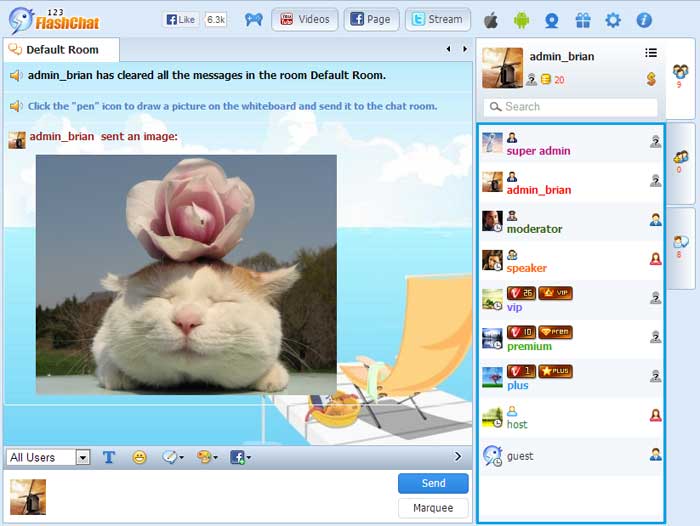Expand the toolbar with right chevron
Screen dimensions: 700x526
click(458, 456)
